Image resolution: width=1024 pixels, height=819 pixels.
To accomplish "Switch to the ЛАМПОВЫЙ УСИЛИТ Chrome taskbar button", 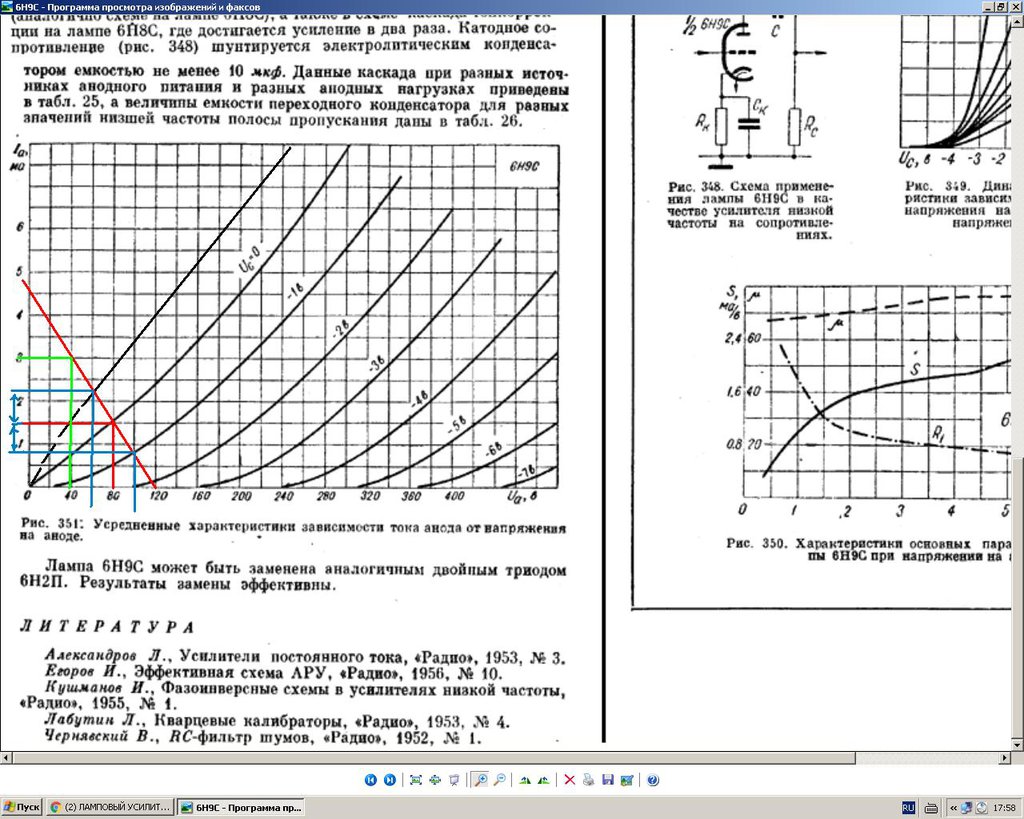I will [x=111, y=807].
